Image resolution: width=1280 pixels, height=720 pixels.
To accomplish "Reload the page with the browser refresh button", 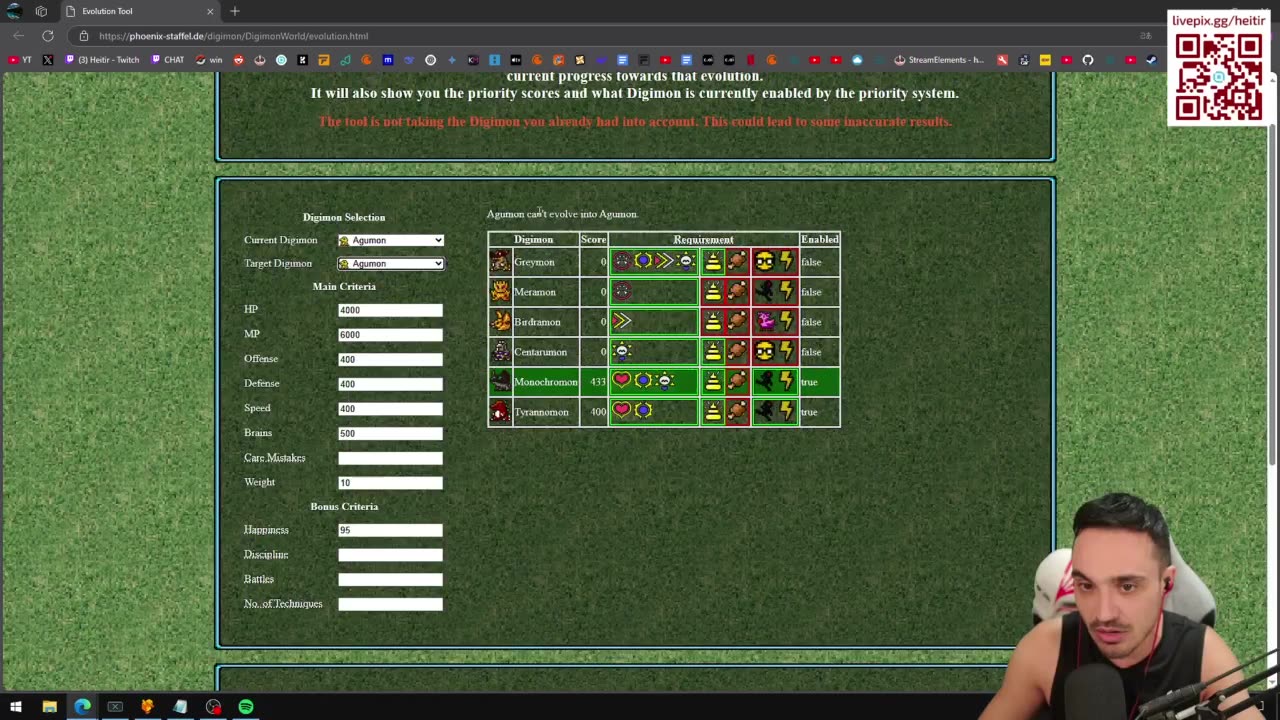I will click(x=47, y=36).
